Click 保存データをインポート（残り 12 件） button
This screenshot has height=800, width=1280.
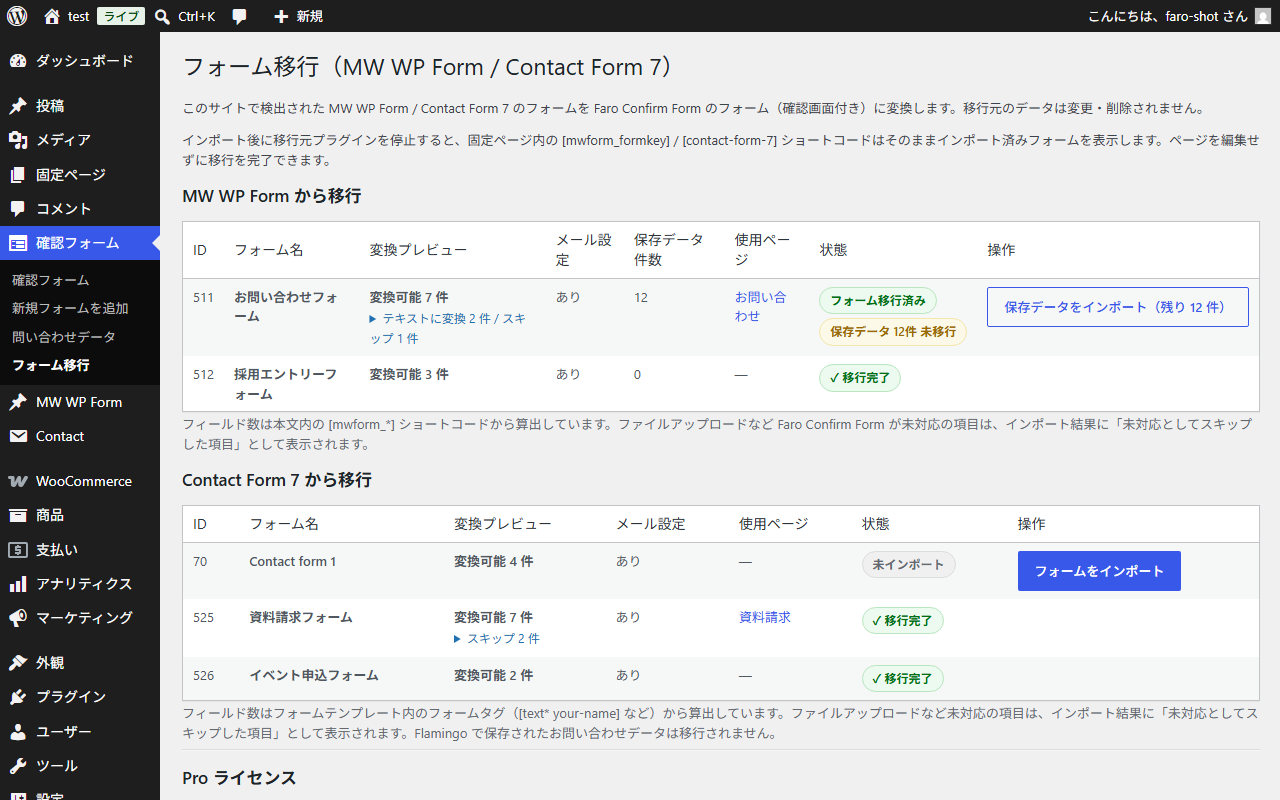click(1118, 307)
